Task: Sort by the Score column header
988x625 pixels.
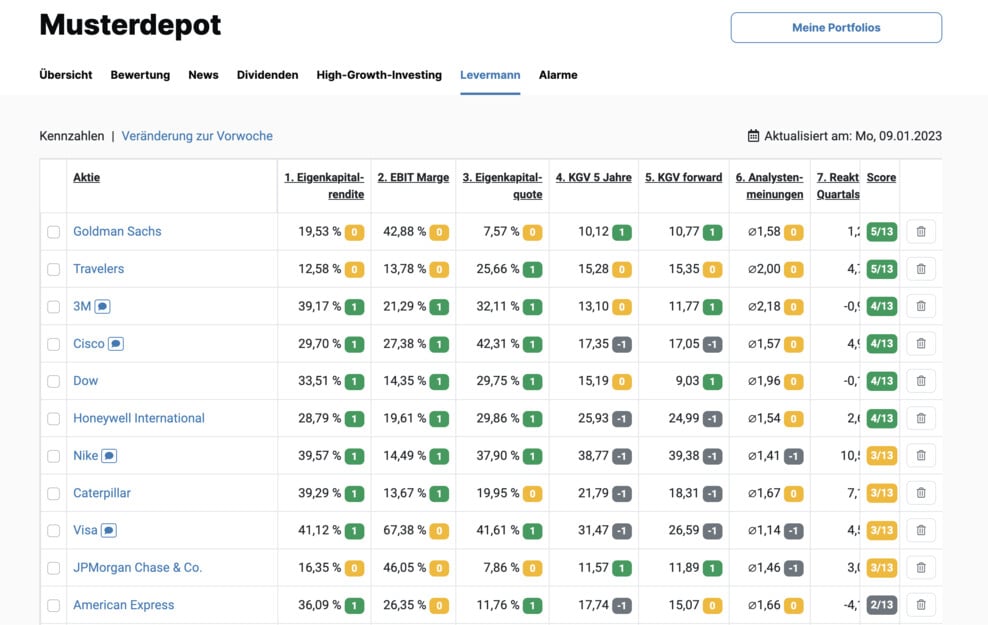Action: [x=881, y=178]
